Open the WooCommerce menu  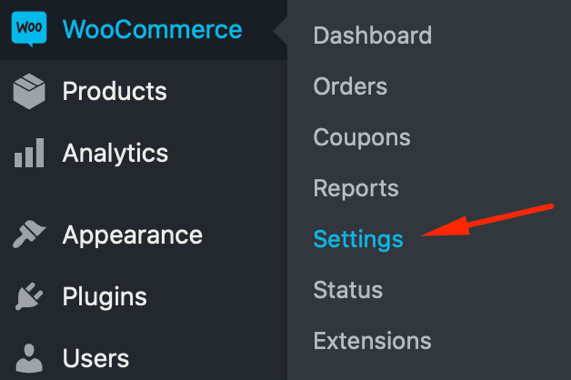pyautogui.click(x=152, y=29)
